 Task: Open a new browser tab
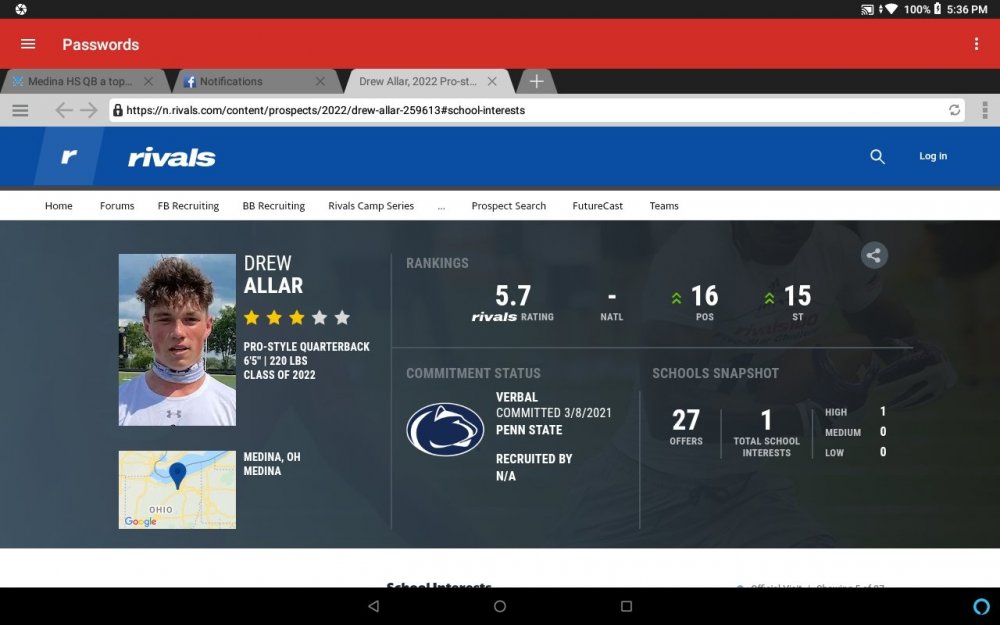(x=536, y=82)
